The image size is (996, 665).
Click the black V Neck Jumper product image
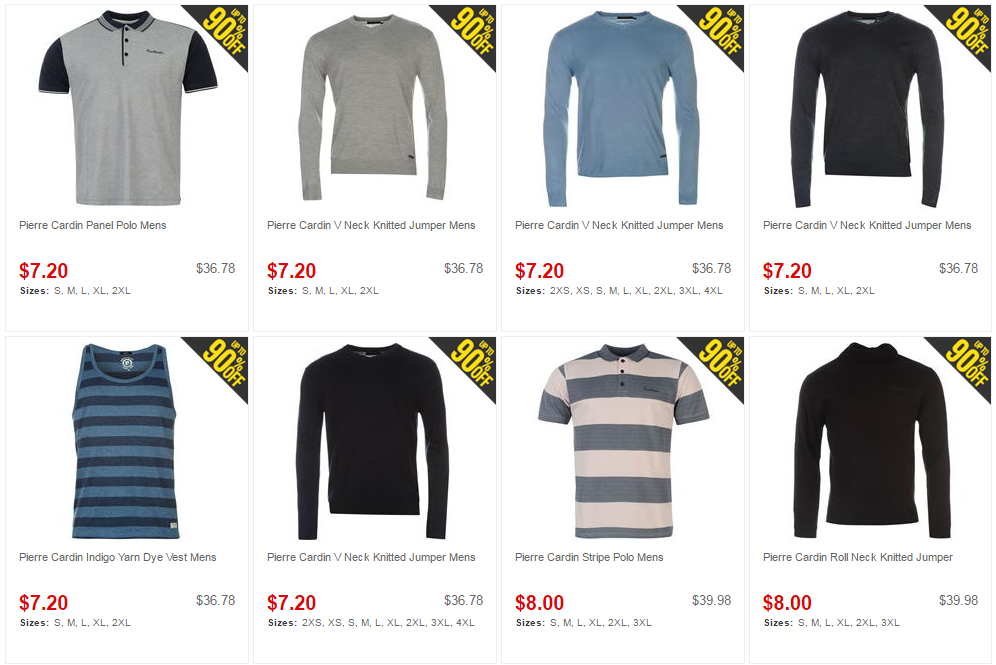coord(373,441)
